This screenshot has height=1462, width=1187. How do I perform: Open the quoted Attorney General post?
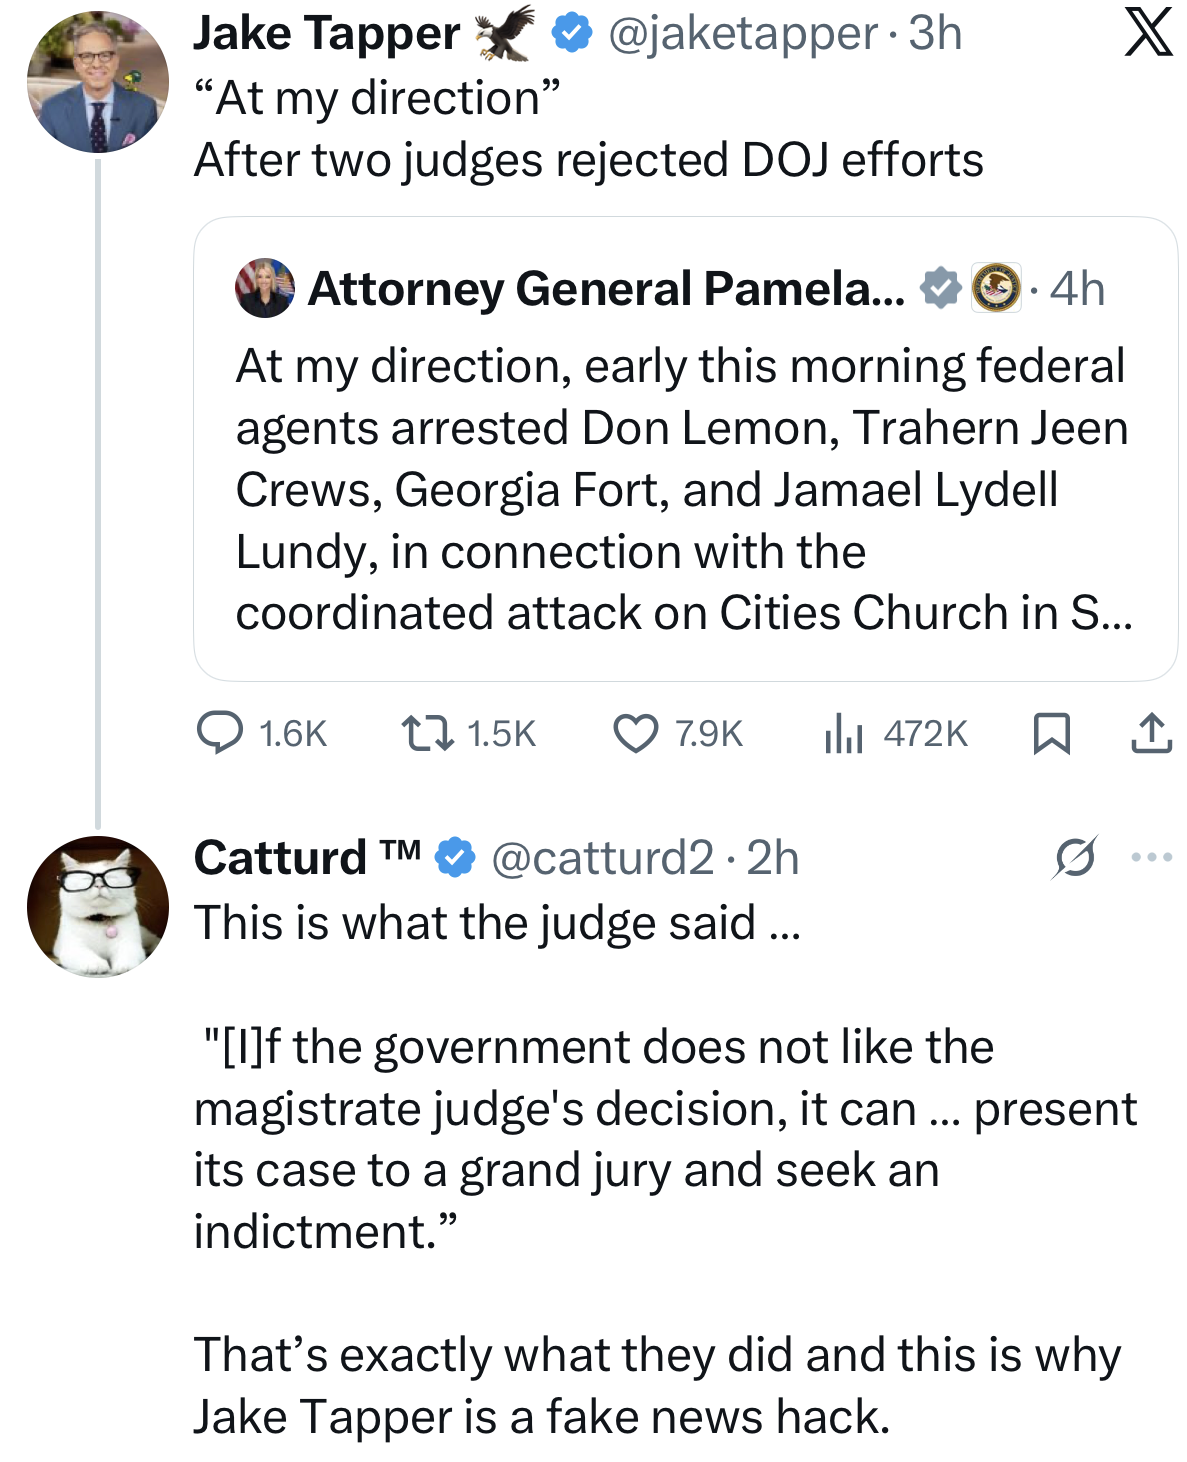coord(684,490)
